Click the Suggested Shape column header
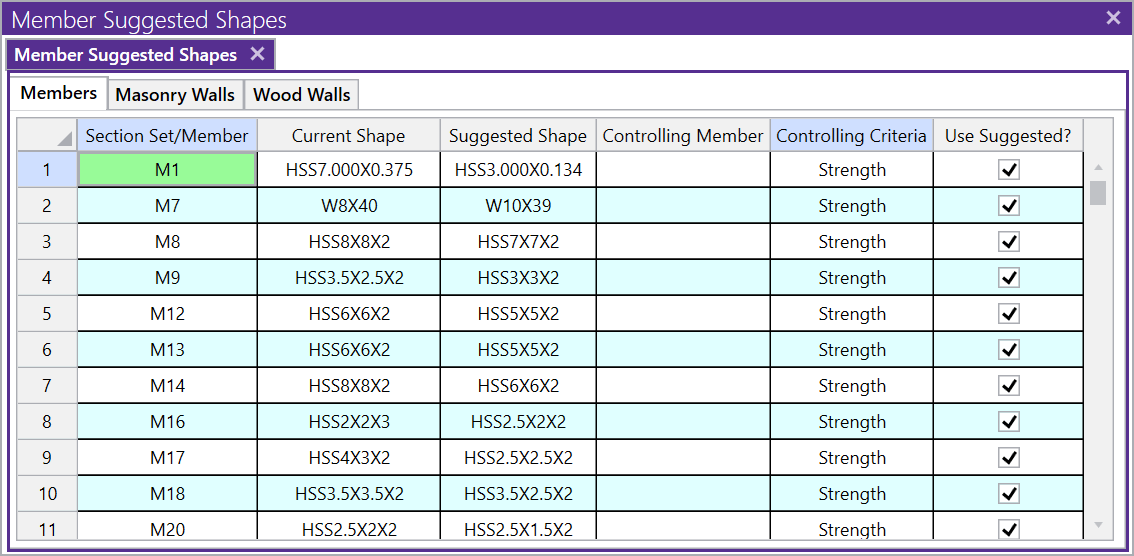Screen dimensions: 1134x556 pos(518,136)
